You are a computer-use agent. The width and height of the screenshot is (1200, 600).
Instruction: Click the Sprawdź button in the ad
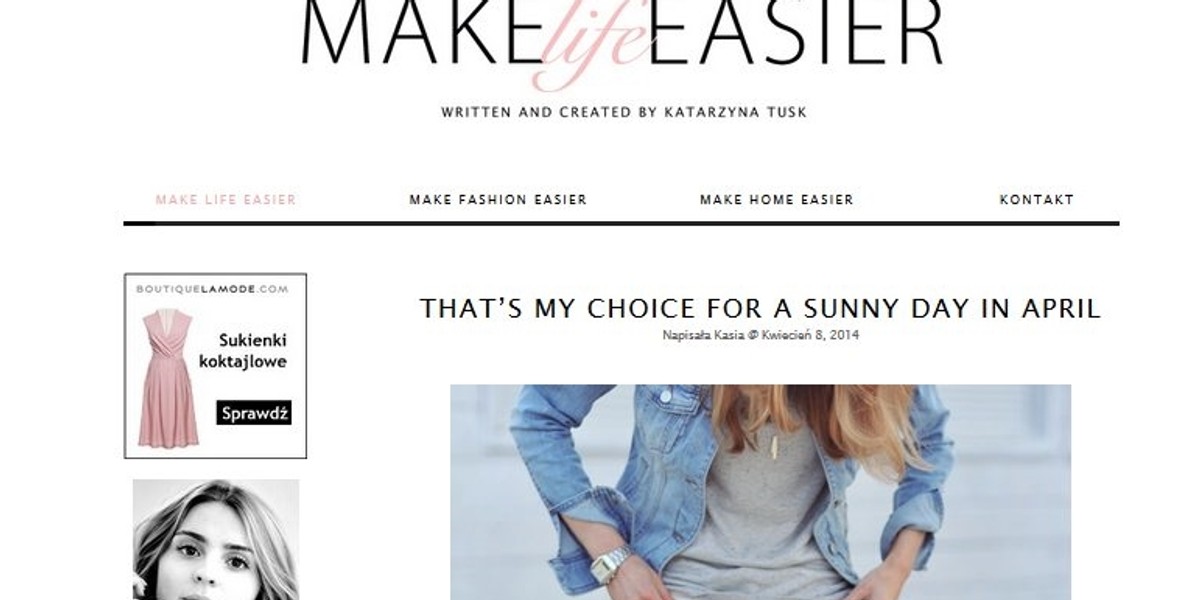(254, 412)
